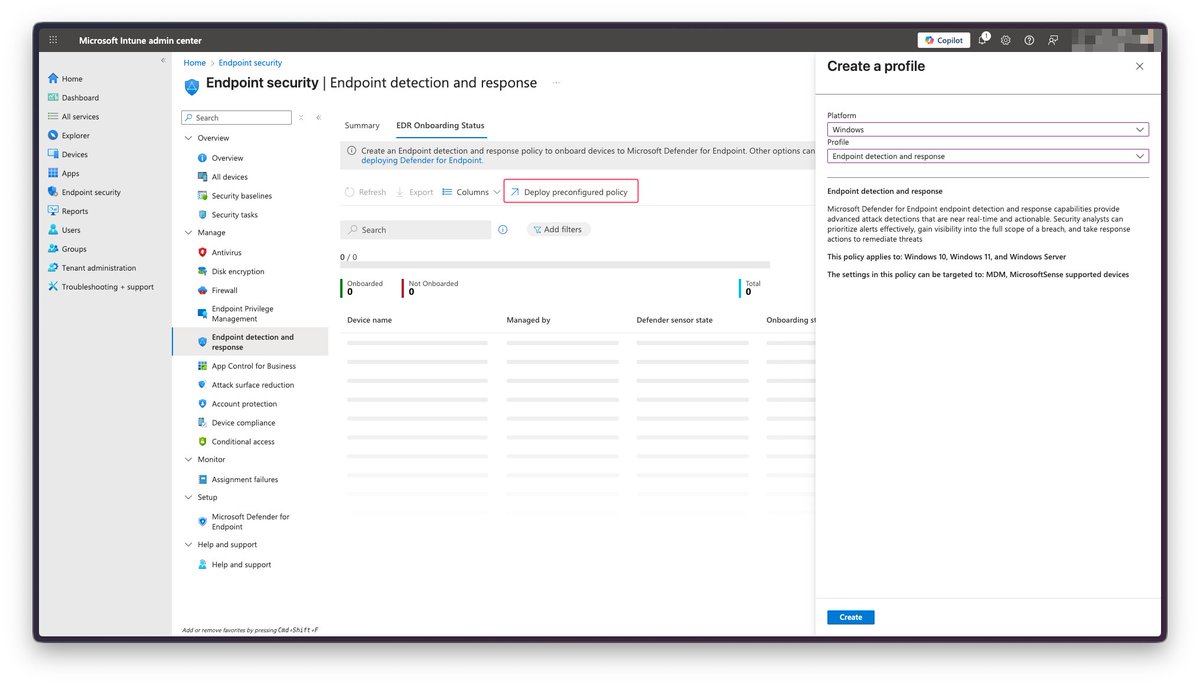
Task: Open the app launcher waffle icon
Action: point(53,40)
